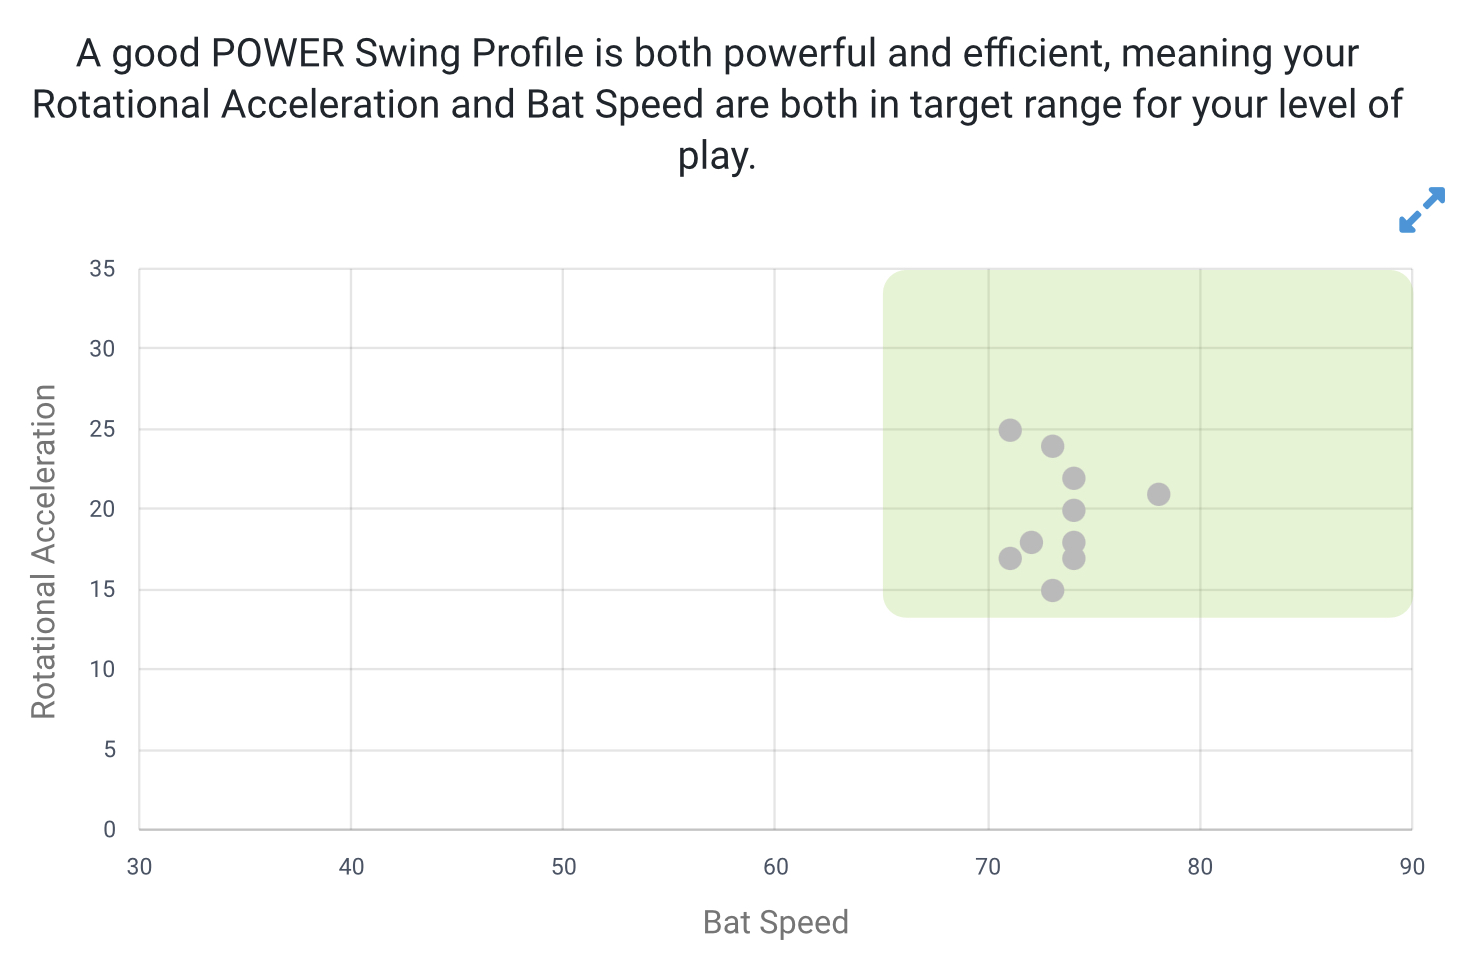Image resolution: width=1483 pixels, height=966 pixels.
Task: Select the outlier point at bat speed 78
Action: pyautogui.click(x=1158, y=494)
